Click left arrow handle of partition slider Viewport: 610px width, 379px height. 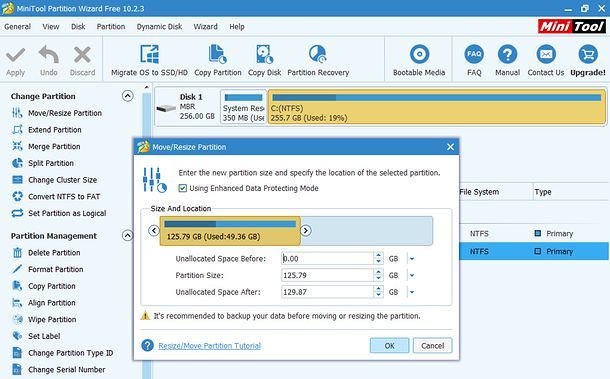tap(154, 231)
